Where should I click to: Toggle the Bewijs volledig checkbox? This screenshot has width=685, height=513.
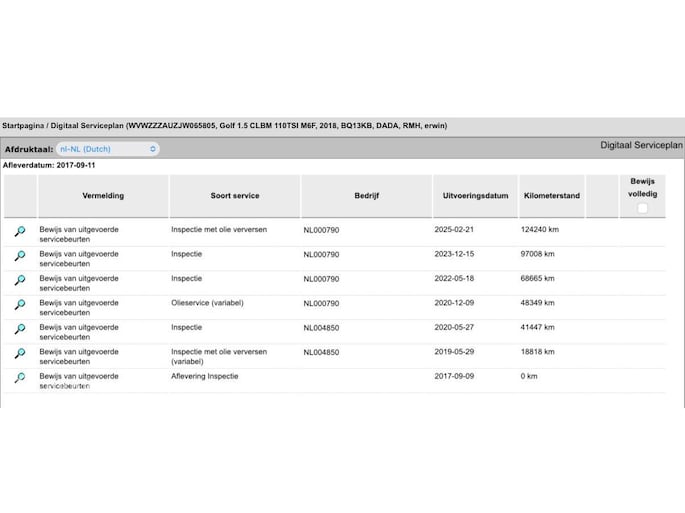pyautogui.click(x=642, y=208)
